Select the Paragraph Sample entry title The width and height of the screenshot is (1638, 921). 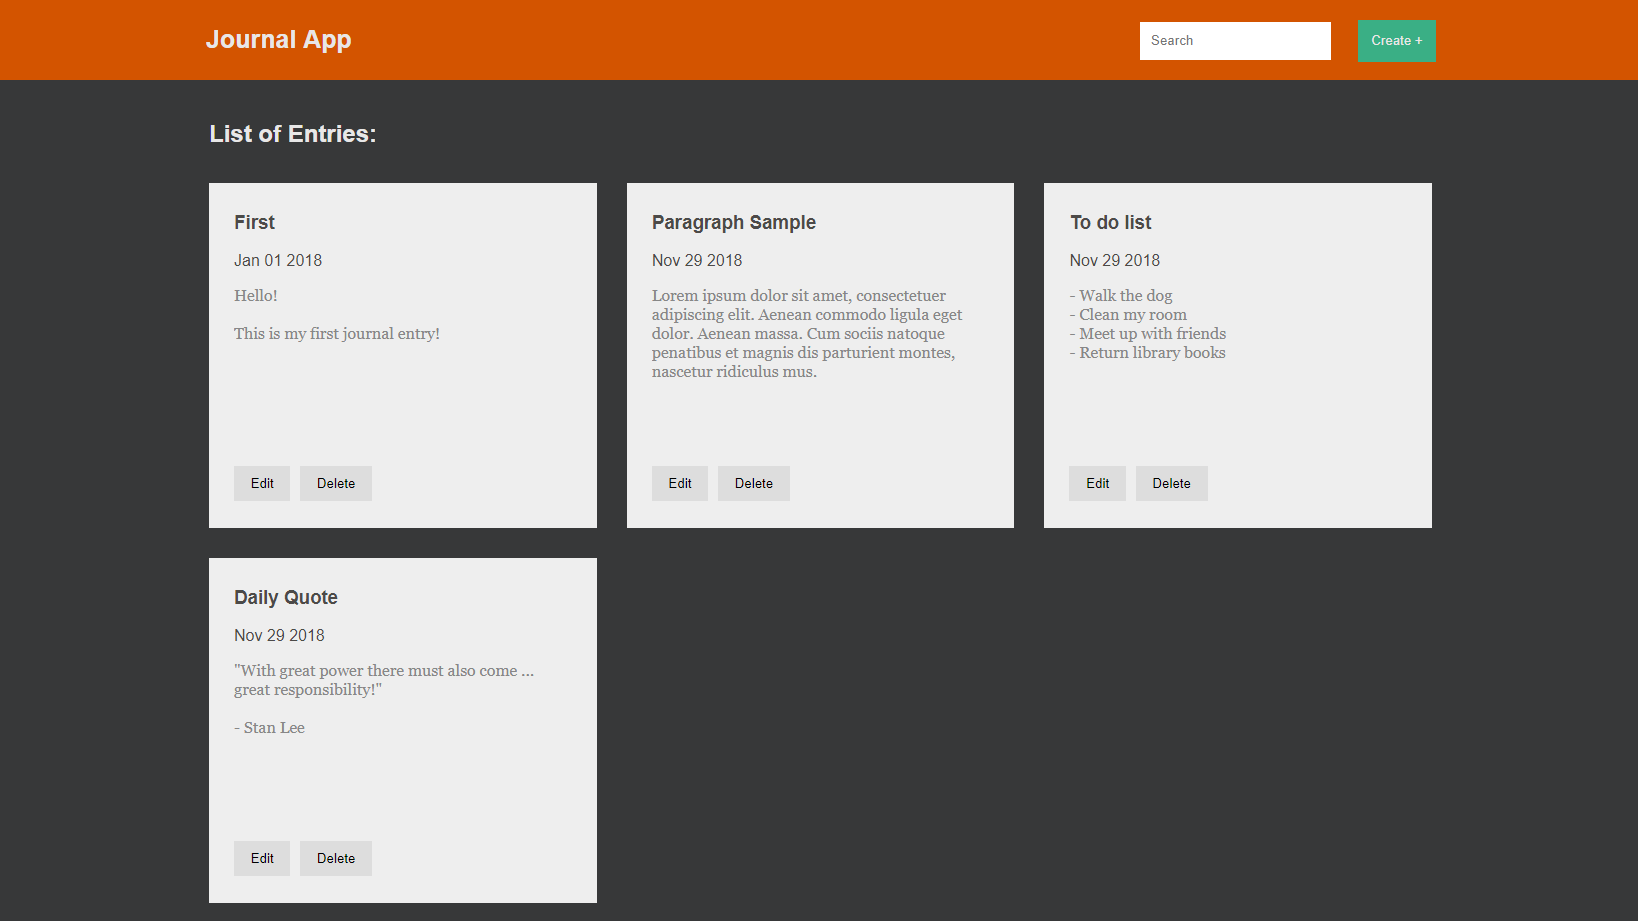(733, 222)
